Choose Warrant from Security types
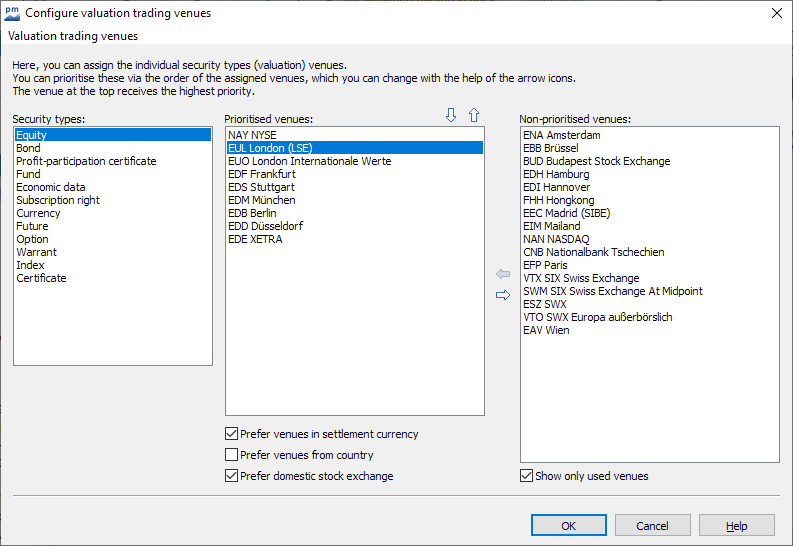The image size is (793, 546). pos(36,252)
